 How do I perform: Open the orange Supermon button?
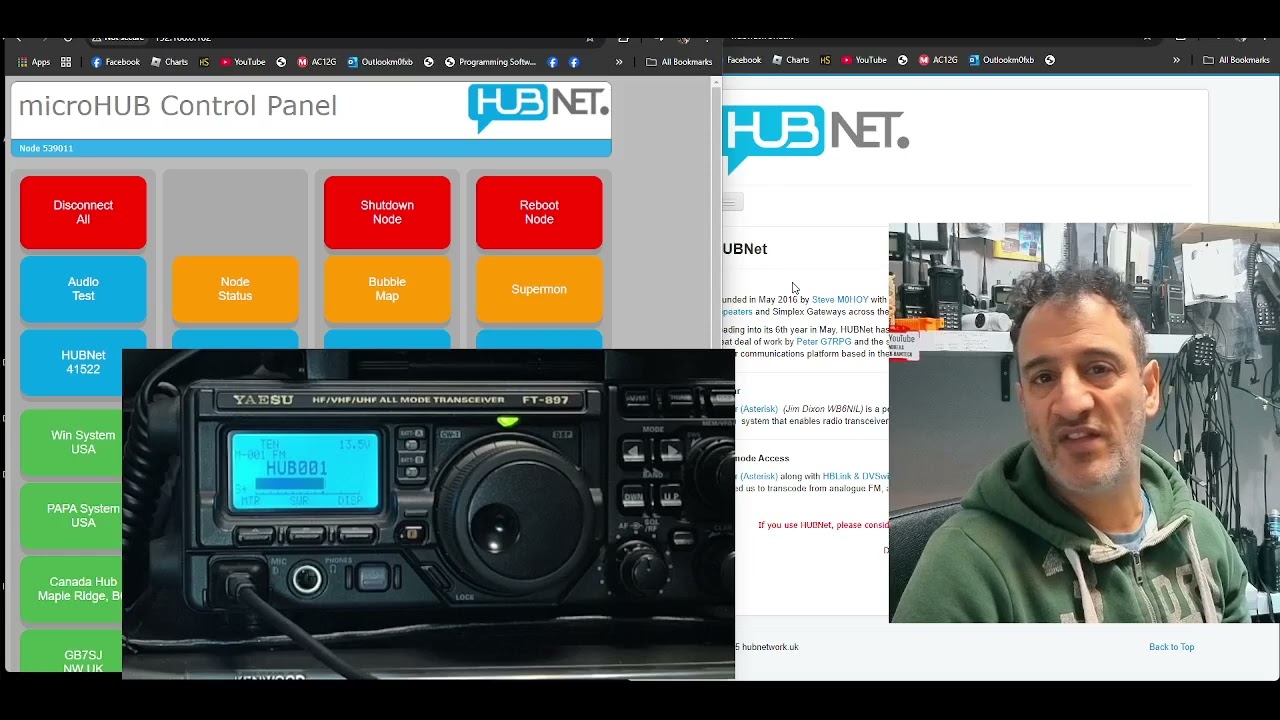pos(539,289)
